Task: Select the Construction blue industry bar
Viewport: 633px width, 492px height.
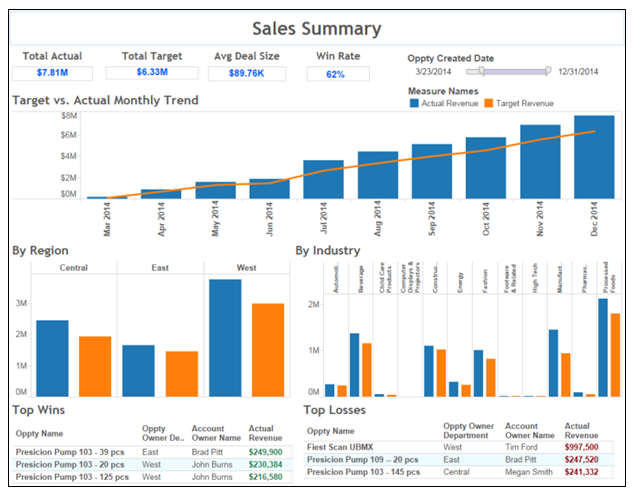Action: pos(429,371)
